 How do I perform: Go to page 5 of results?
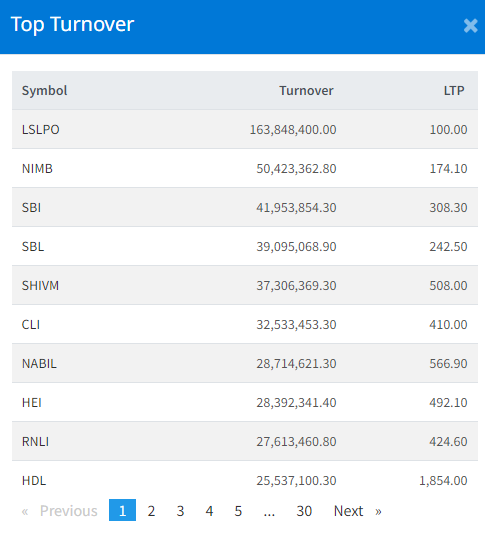[x=238, y=511]
